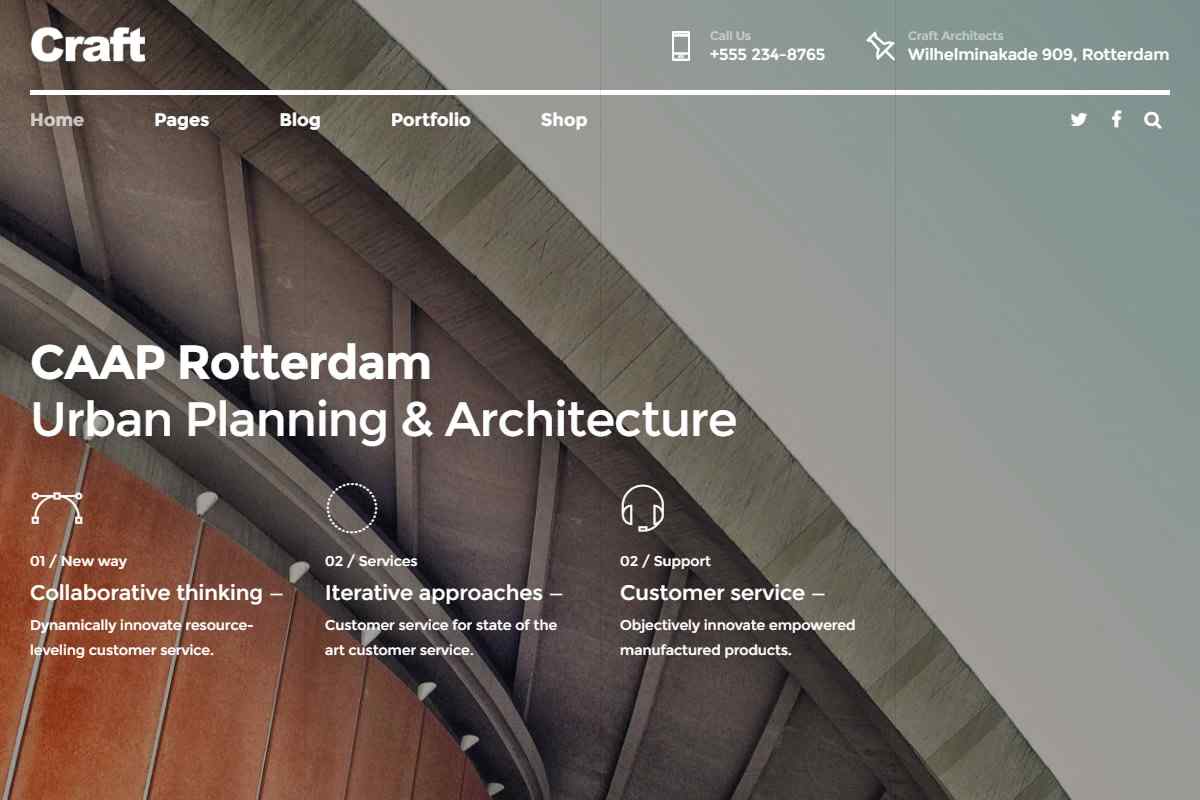Click the address Wilhelminakade 909, Rotterdam
This screenshot has height=800, width=1200.
coord(1038,55)
